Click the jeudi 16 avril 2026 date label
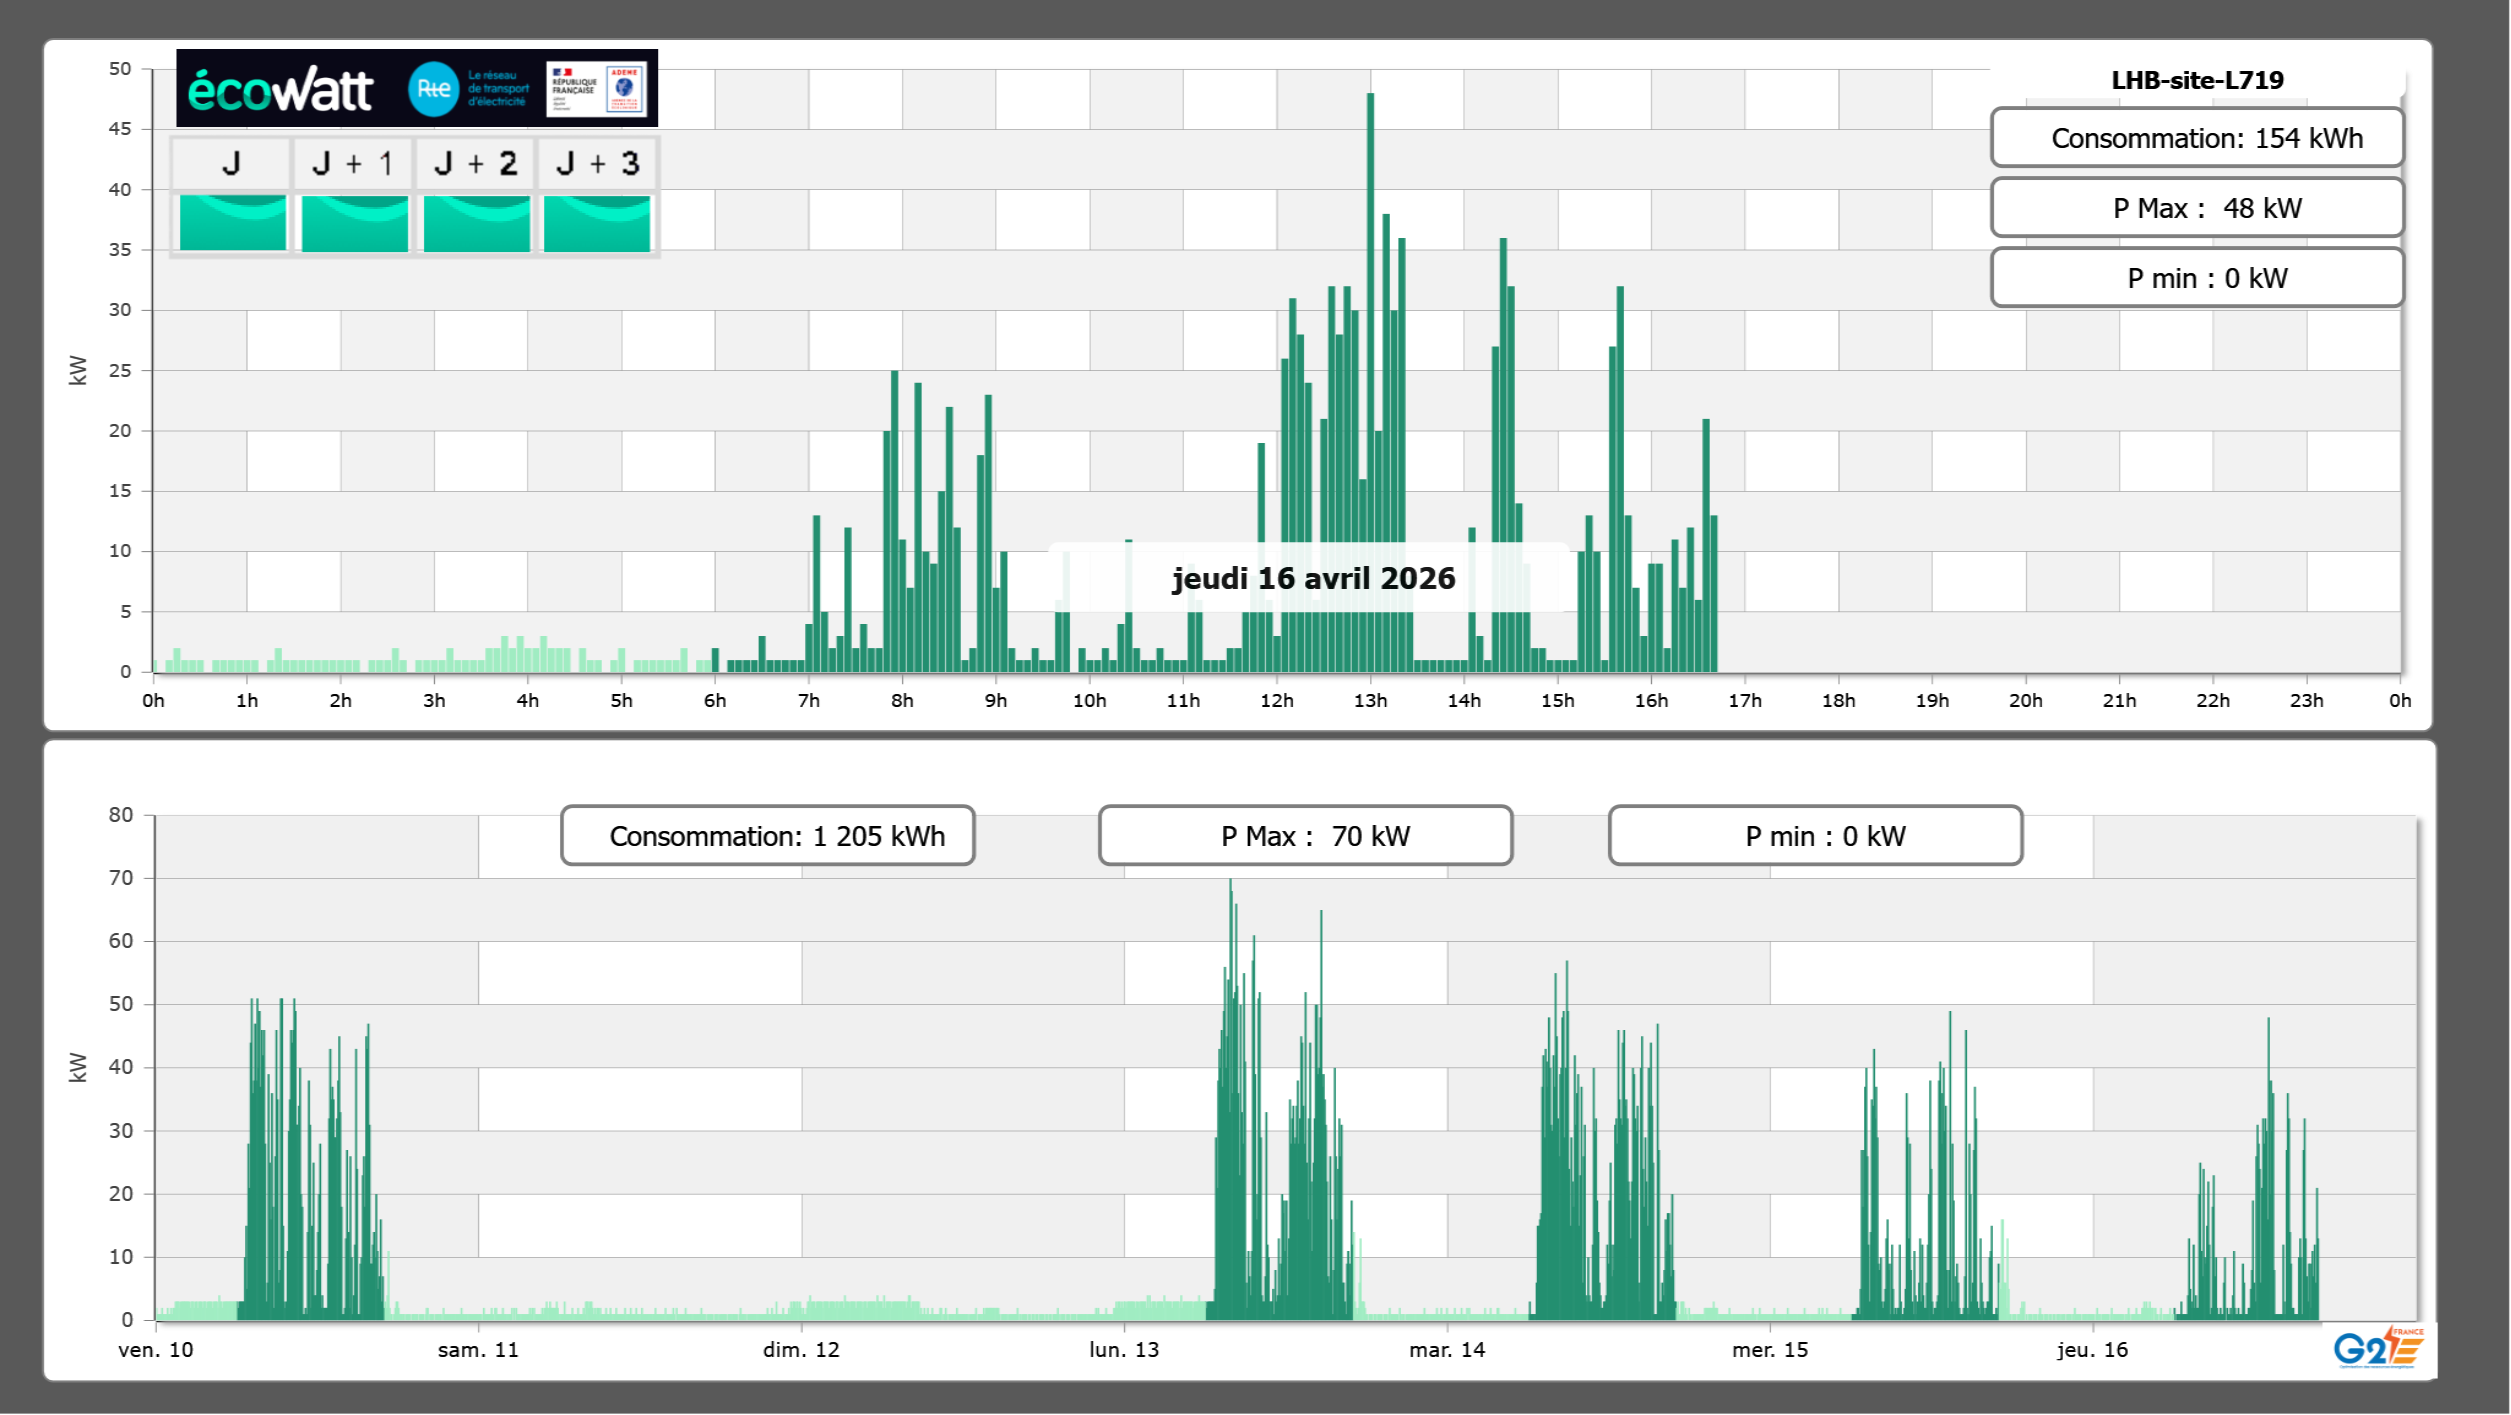The height and width of the screenshot is (1415, 2511). coord(1312,578)
